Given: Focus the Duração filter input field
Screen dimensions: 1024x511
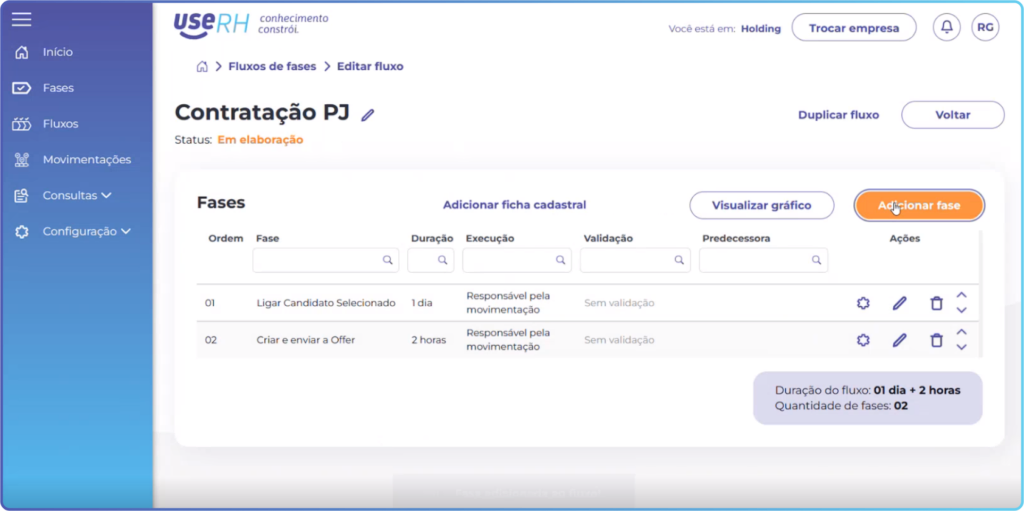Looking at the screenshot, I should point(430,260).
